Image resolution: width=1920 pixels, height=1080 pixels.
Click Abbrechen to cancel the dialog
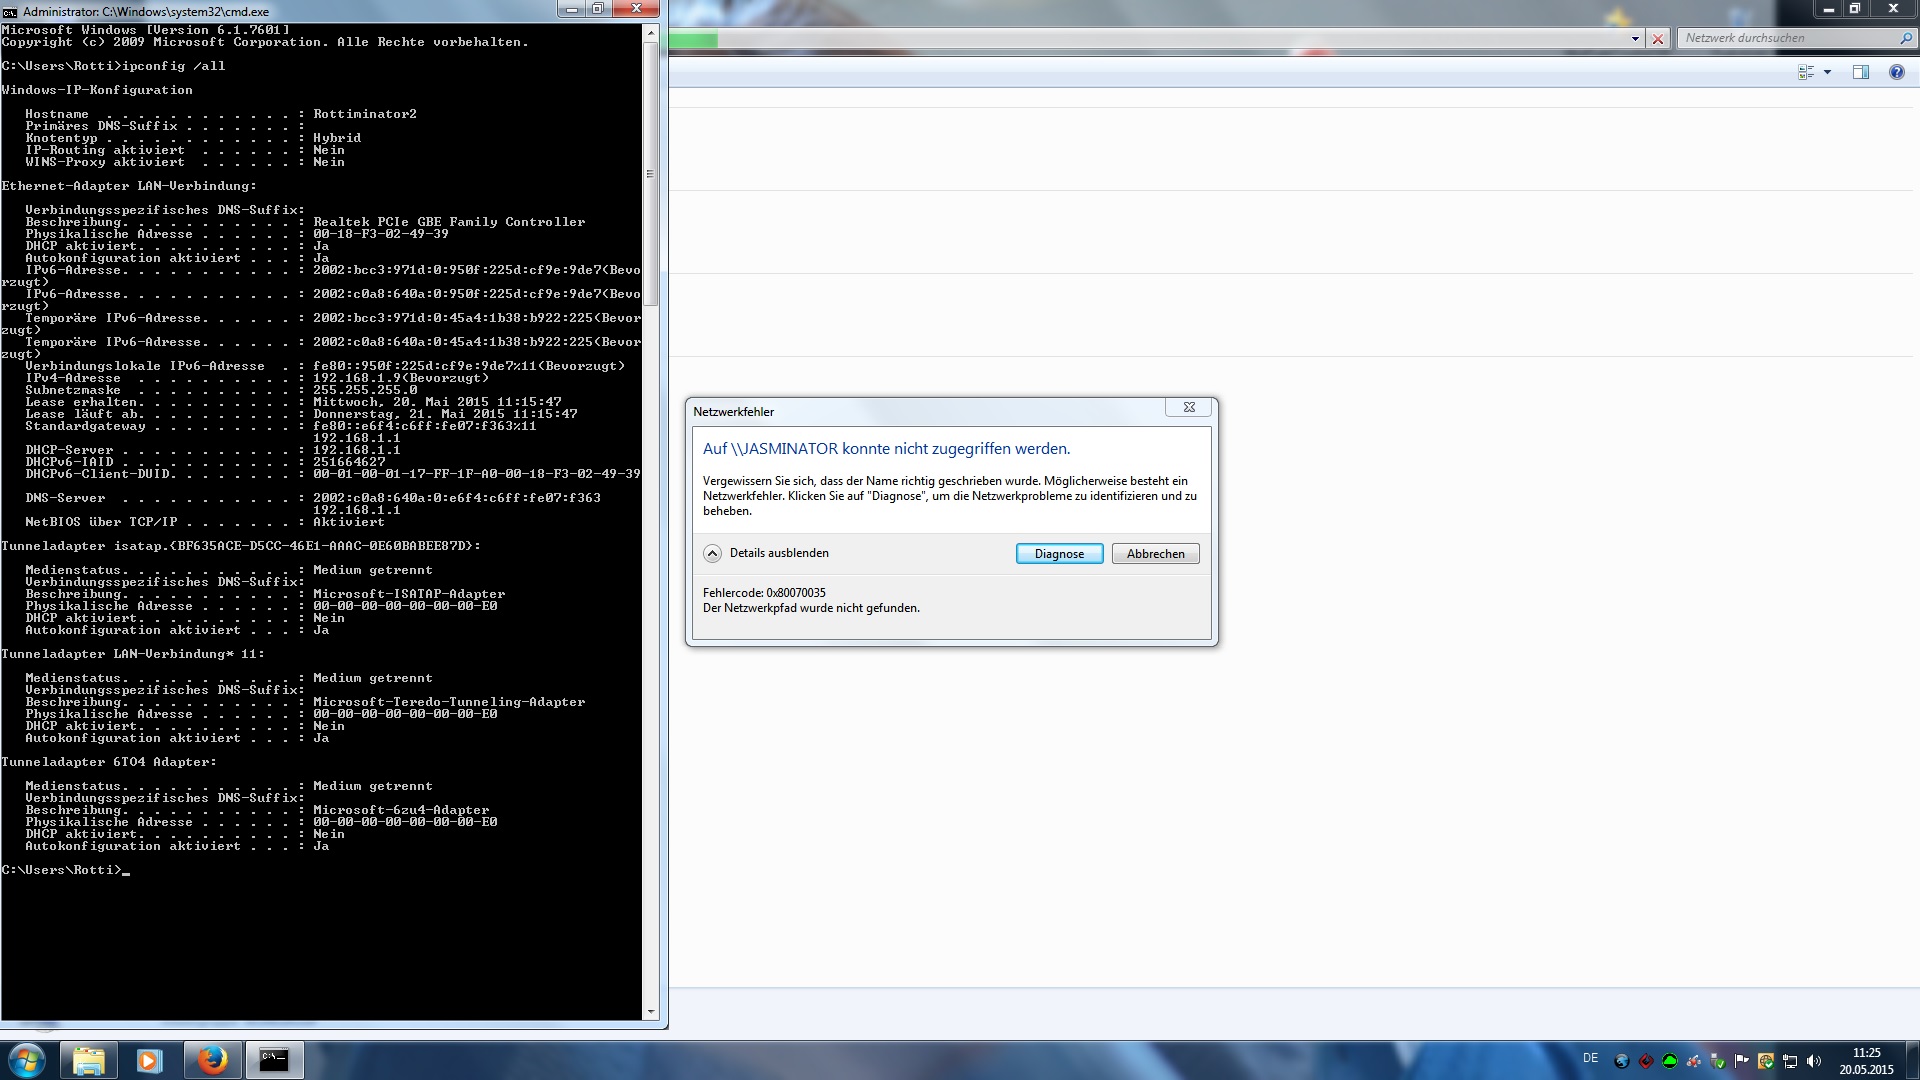point(1155,554)
